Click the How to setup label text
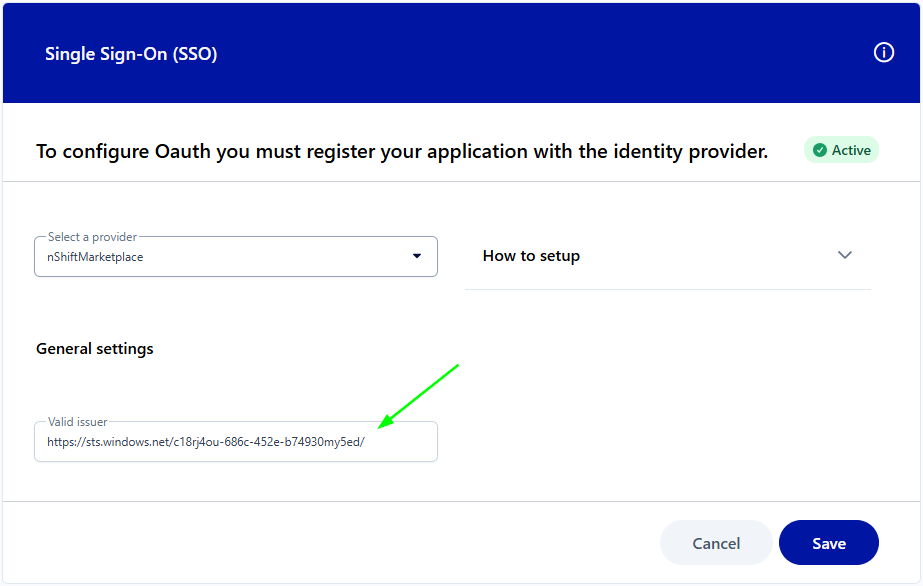This screenshot has width=923, height=586. (x=531, y=256)
